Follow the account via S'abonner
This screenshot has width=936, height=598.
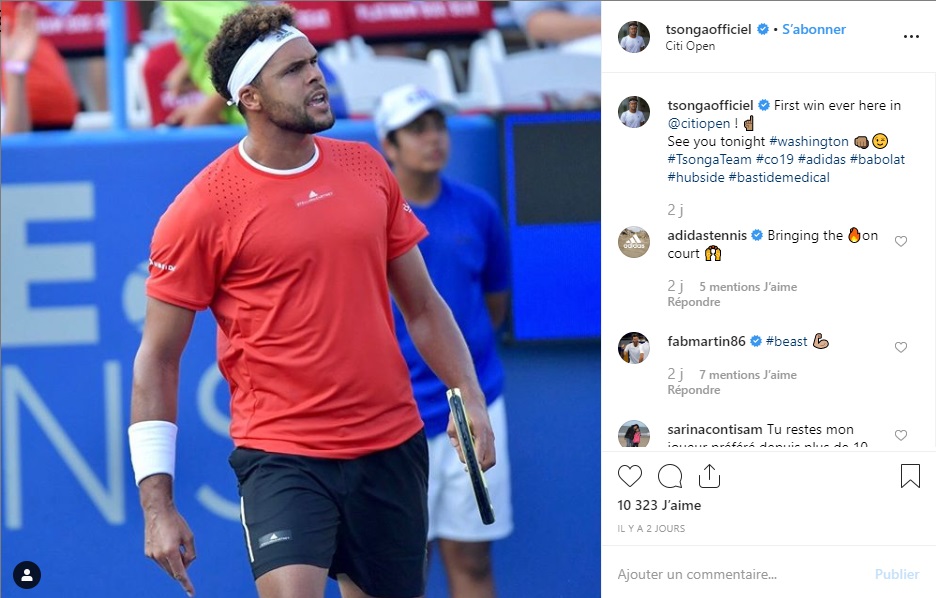[x=814, y=29]
